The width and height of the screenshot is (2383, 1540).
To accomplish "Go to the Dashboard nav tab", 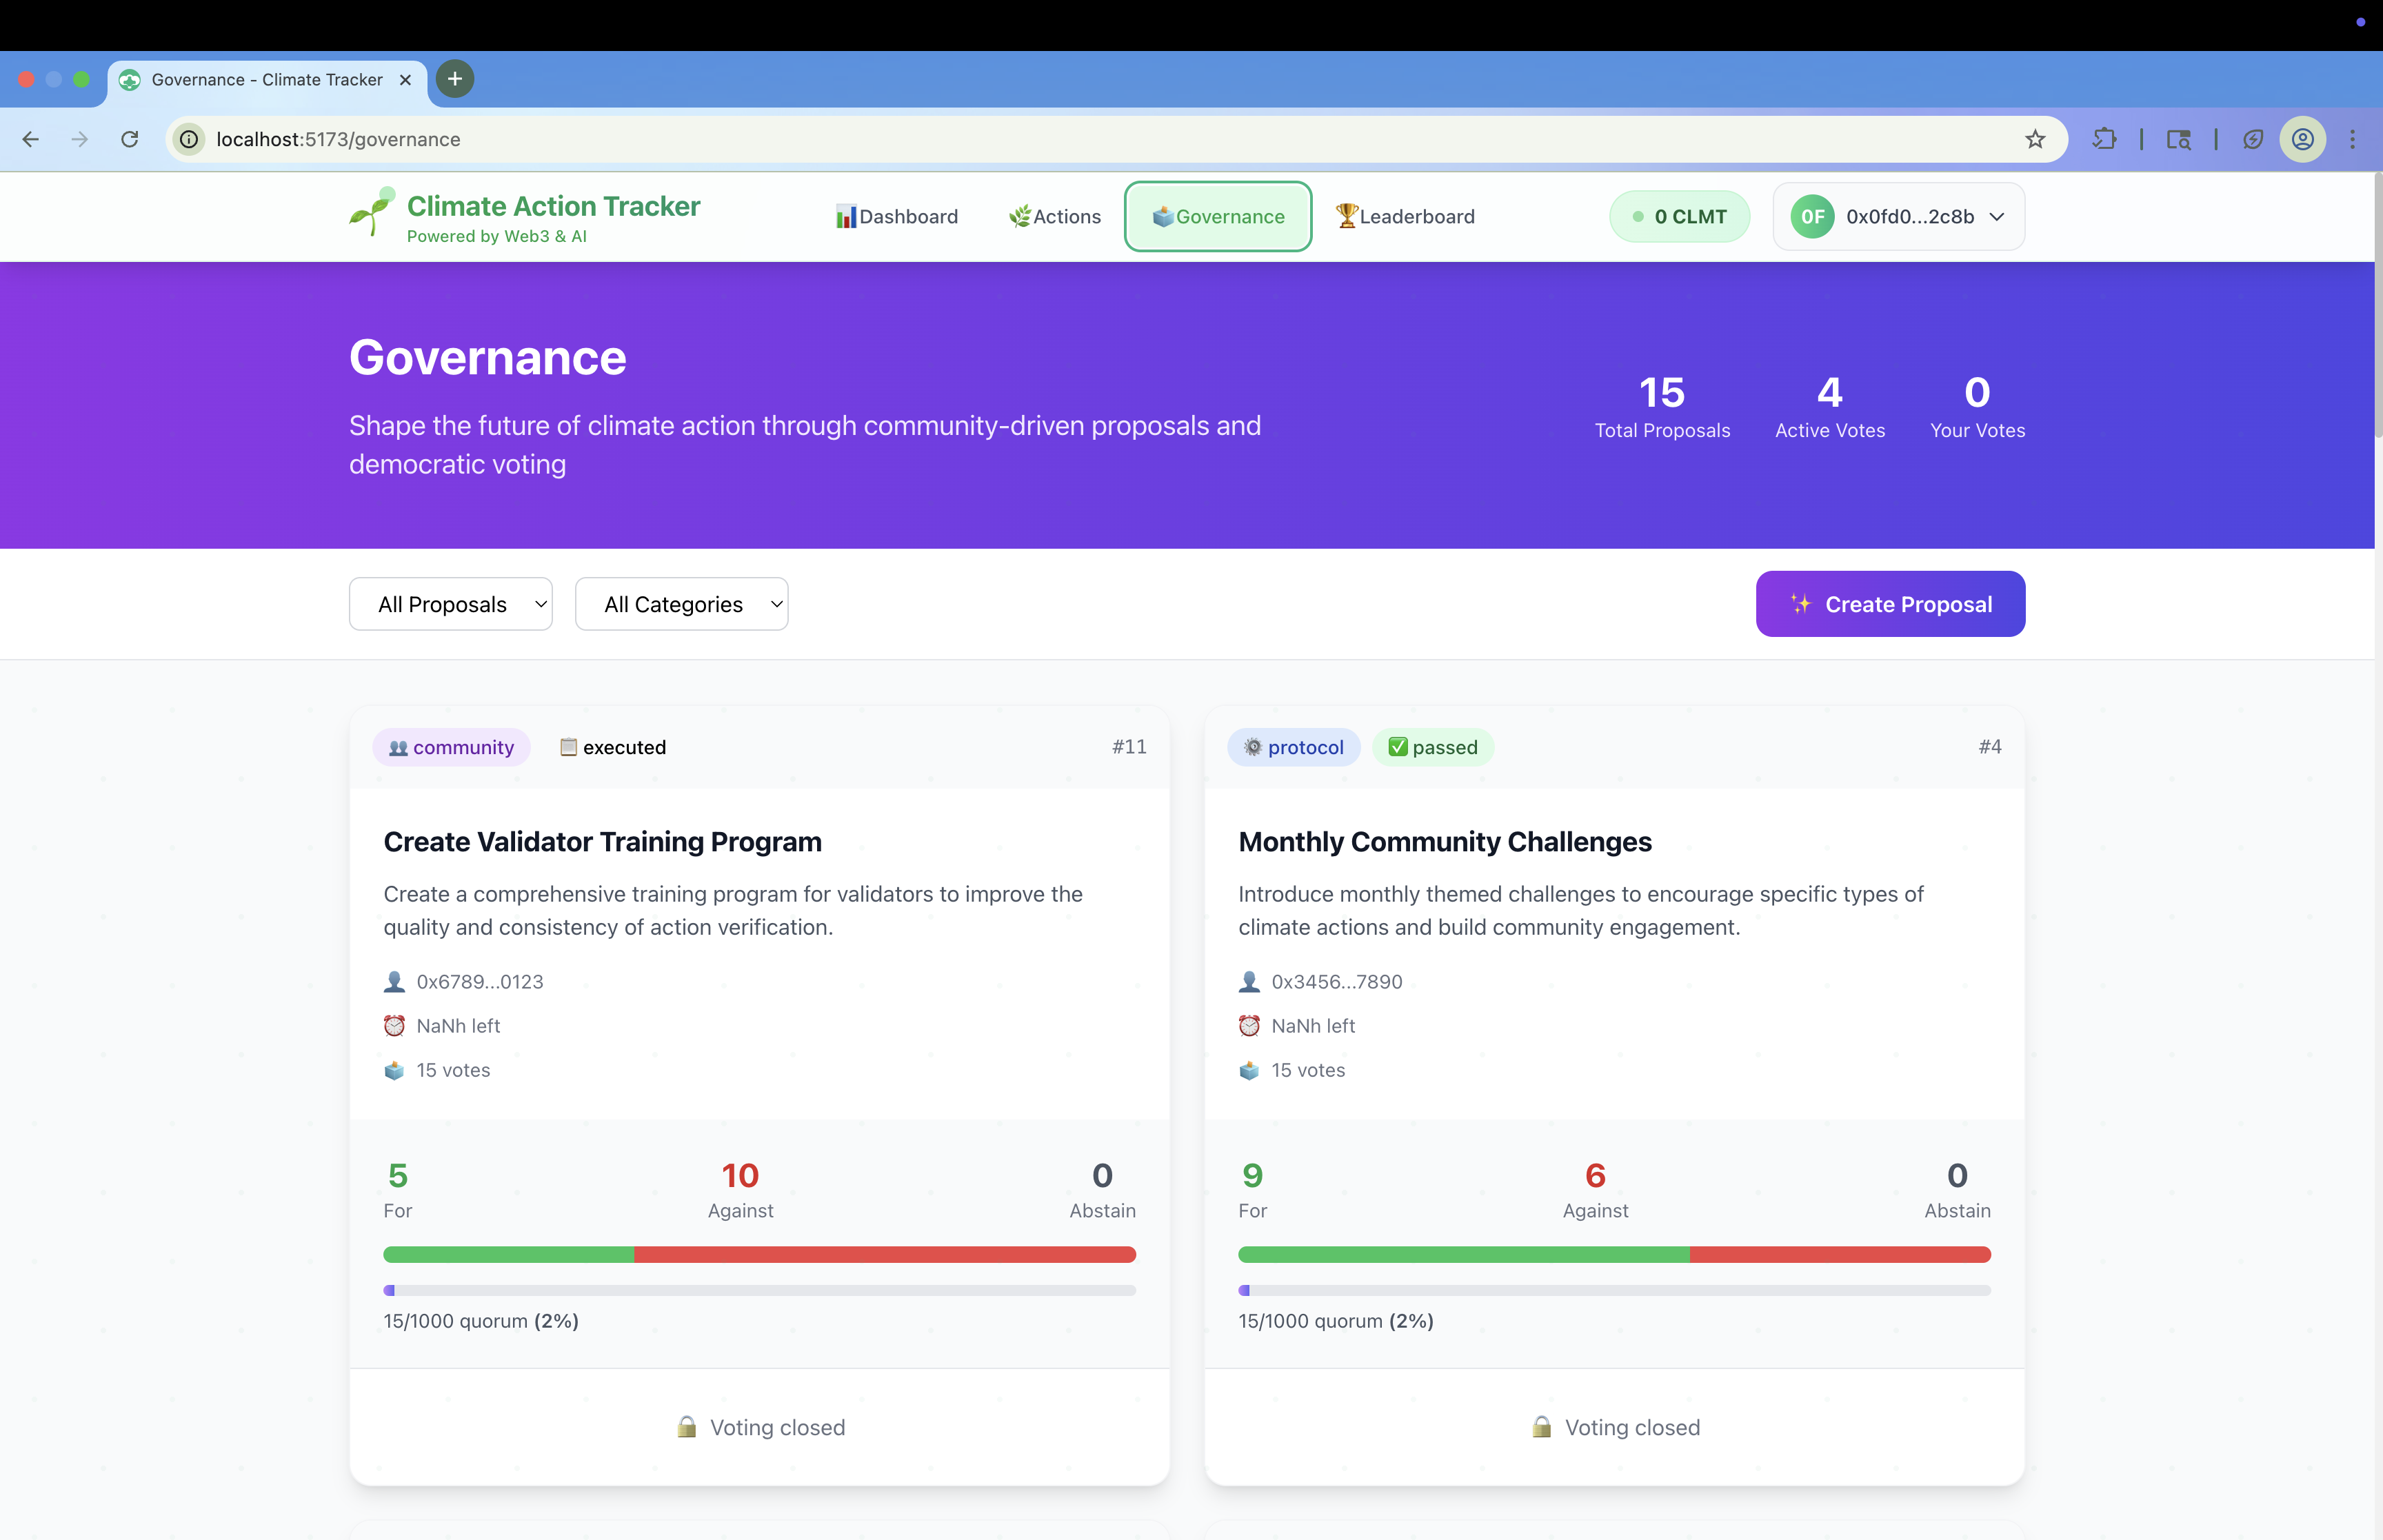I will tap(897, 217).
